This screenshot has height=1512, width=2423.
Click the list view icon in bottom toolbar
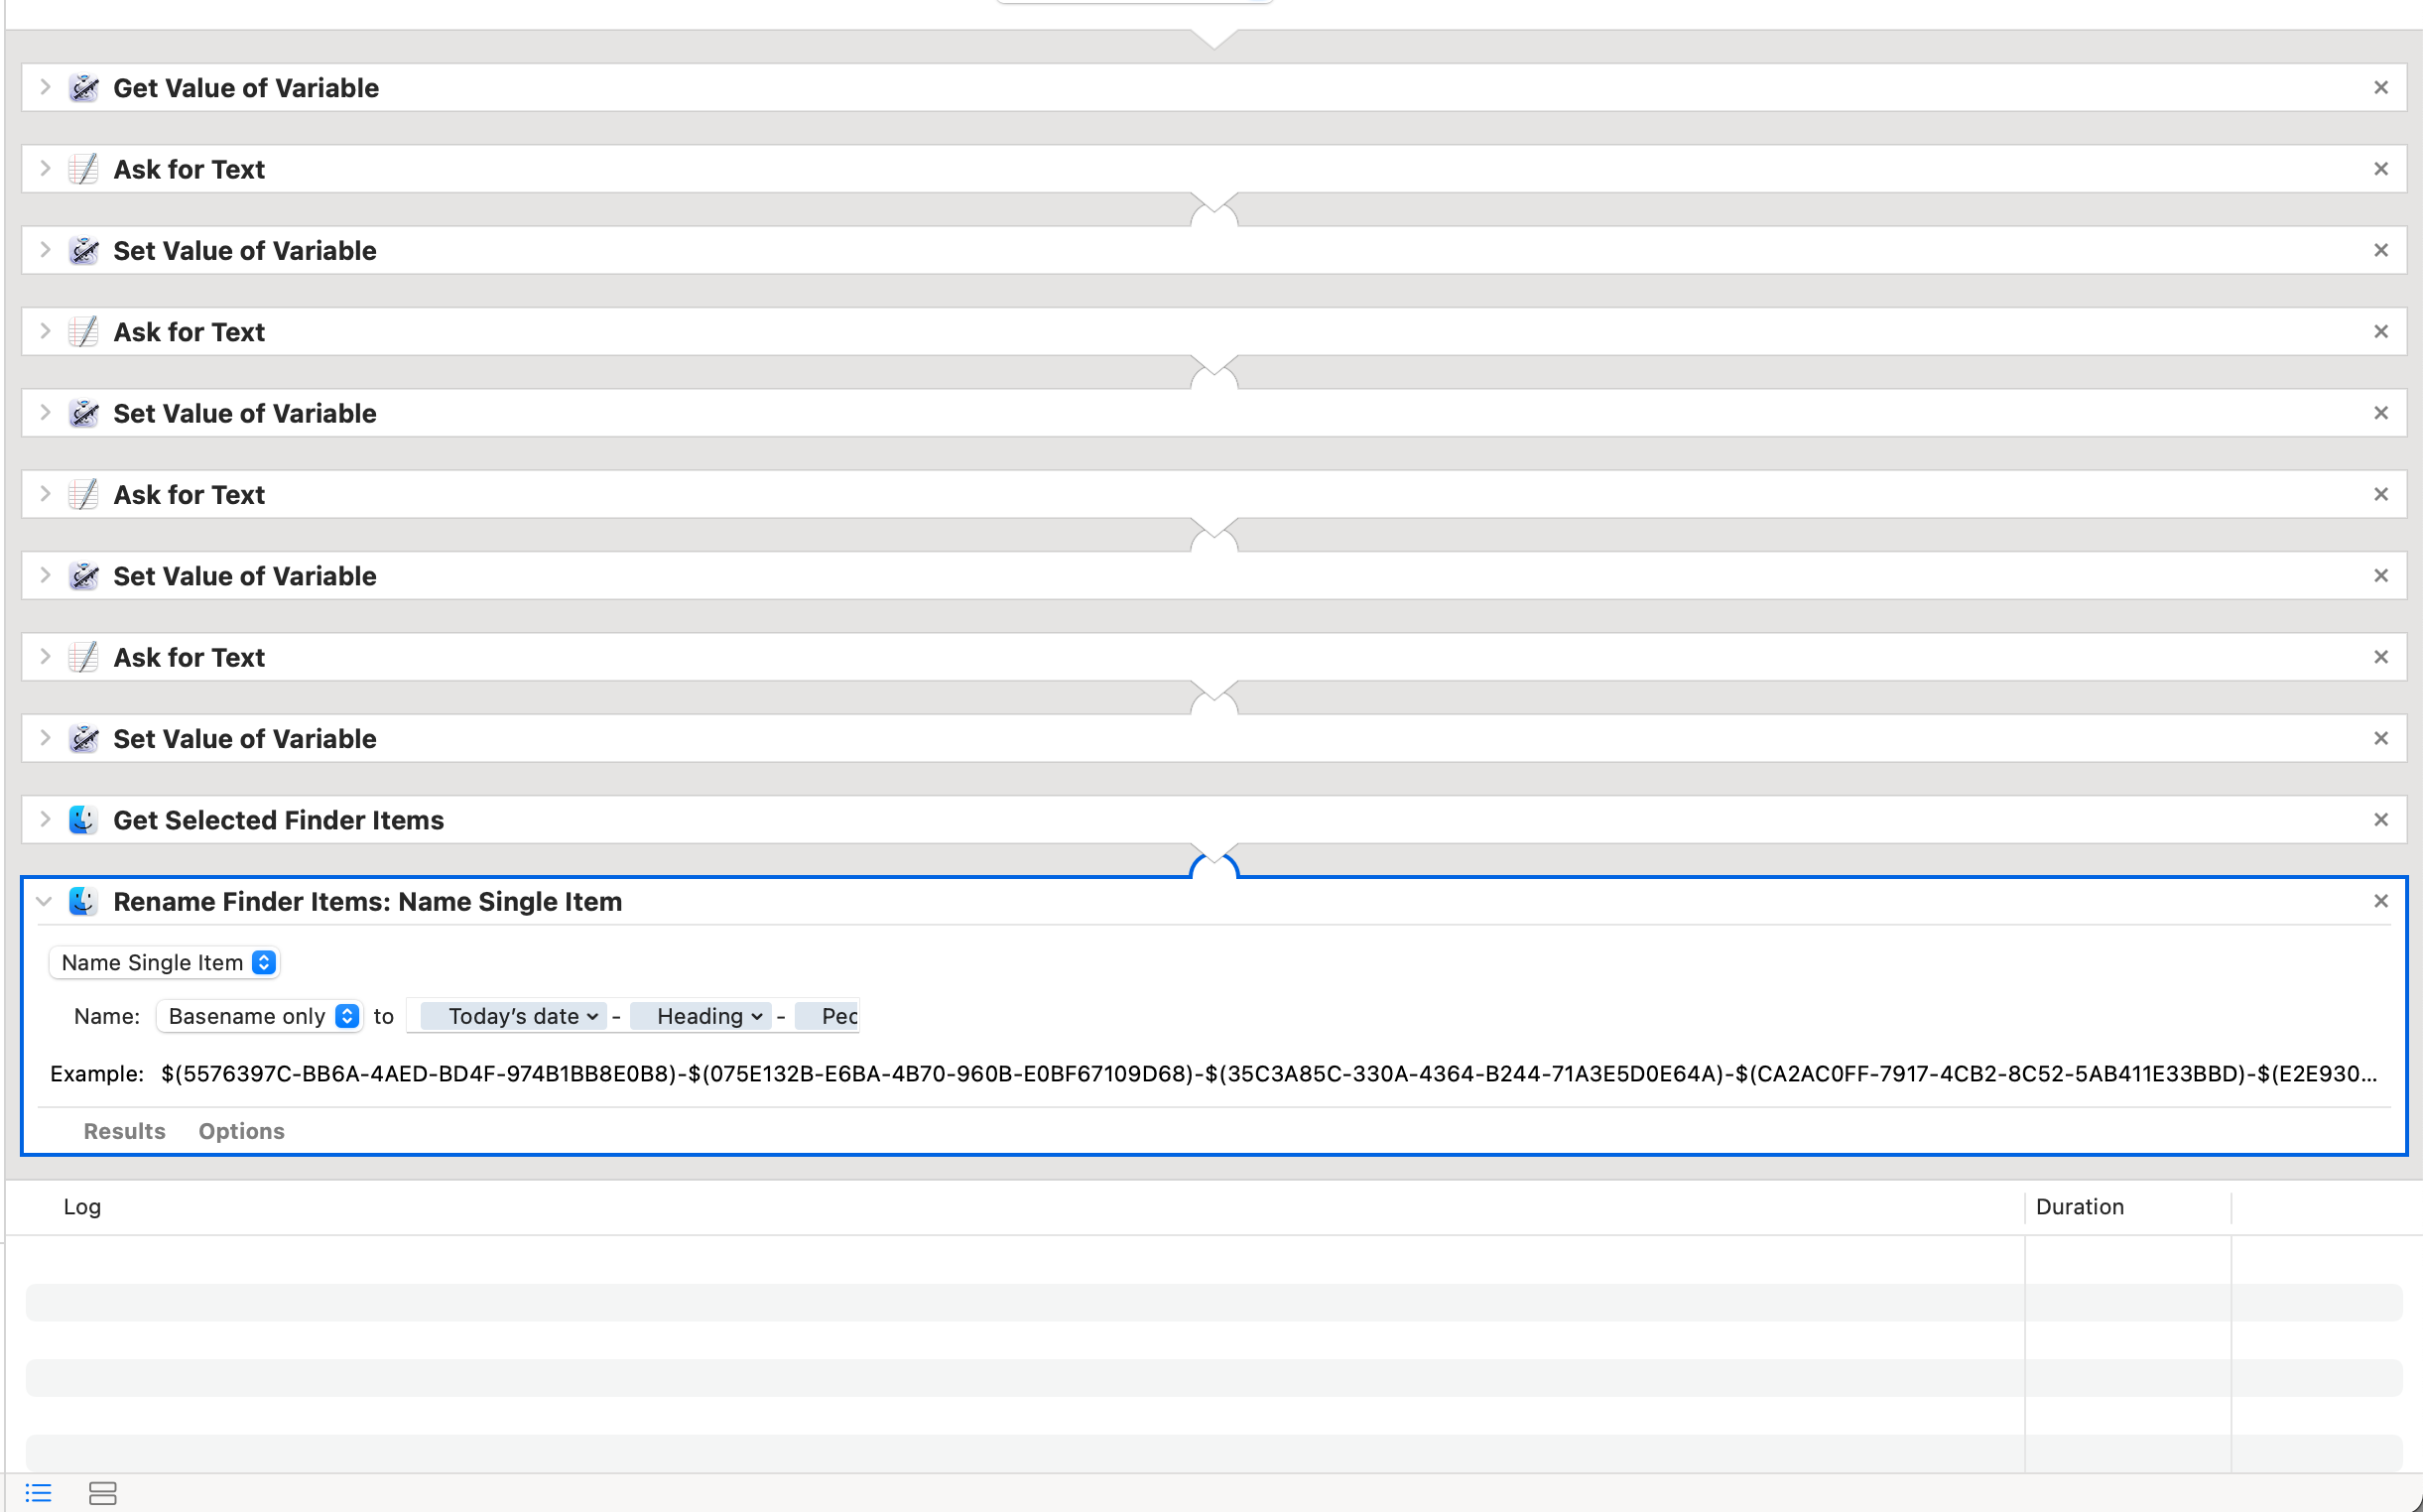click(39, 1493)
